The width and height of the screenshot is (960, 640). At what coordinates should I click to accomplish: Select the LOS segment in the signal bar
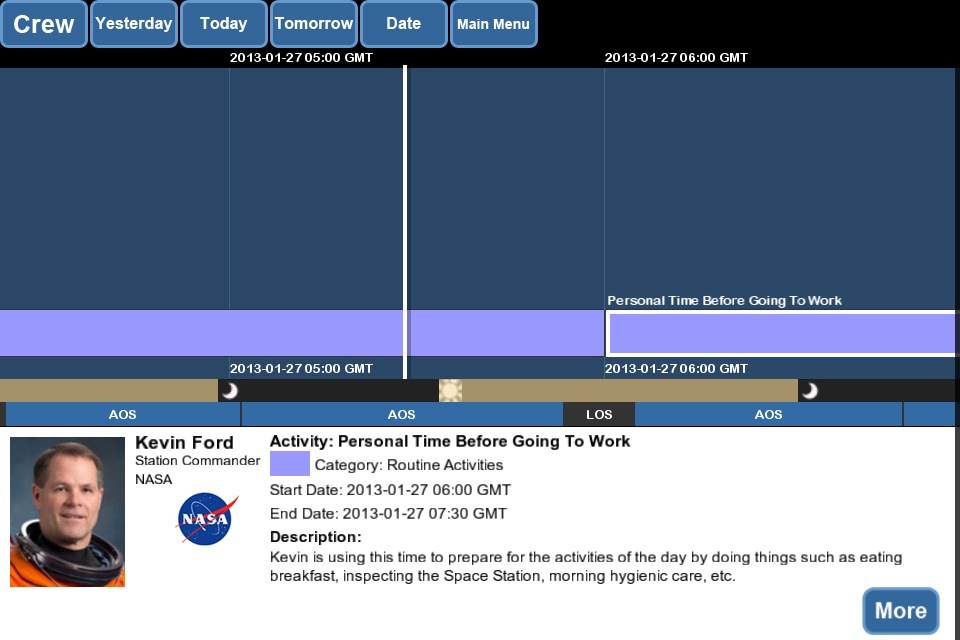coord(599,415)
